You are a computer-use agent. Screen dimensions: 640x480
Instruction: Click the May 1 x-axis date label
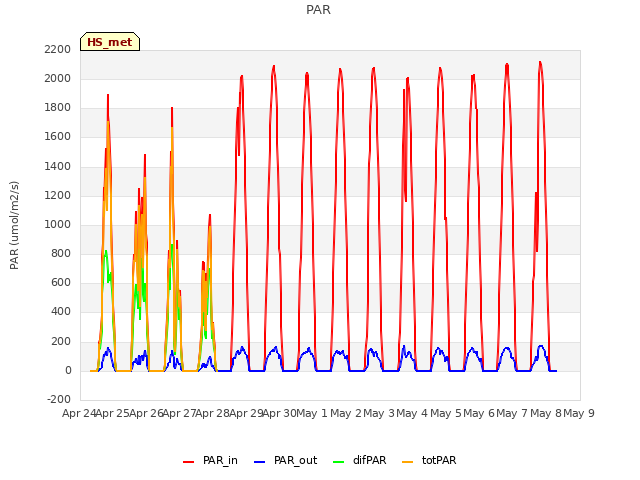[312, 413]
